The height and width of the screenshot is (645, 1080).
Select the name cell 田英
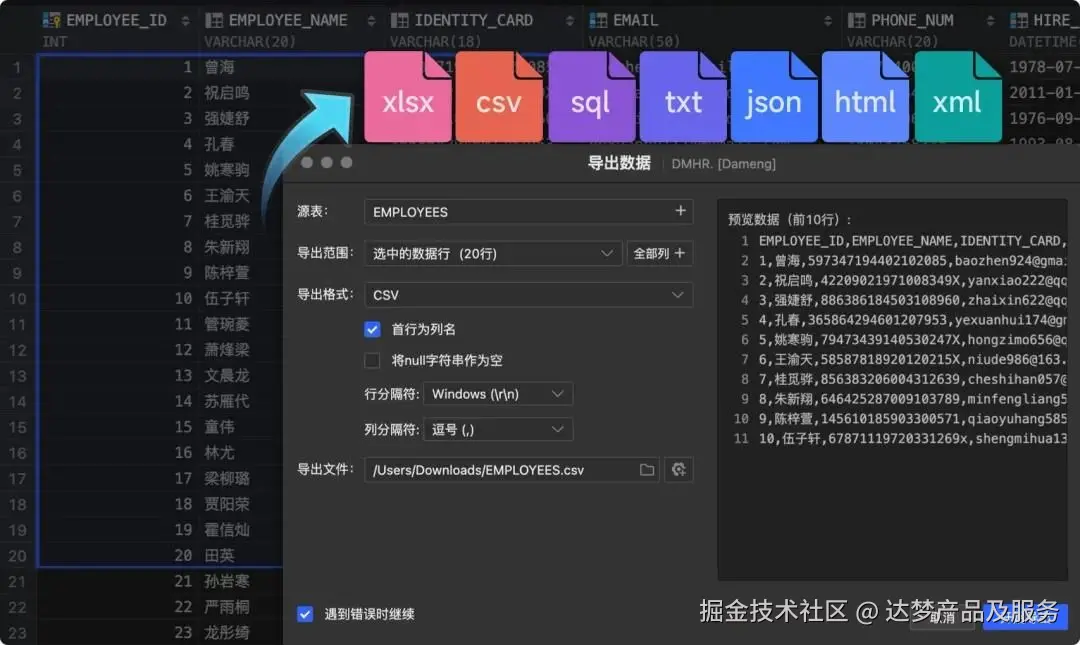(x=219, y=555)
